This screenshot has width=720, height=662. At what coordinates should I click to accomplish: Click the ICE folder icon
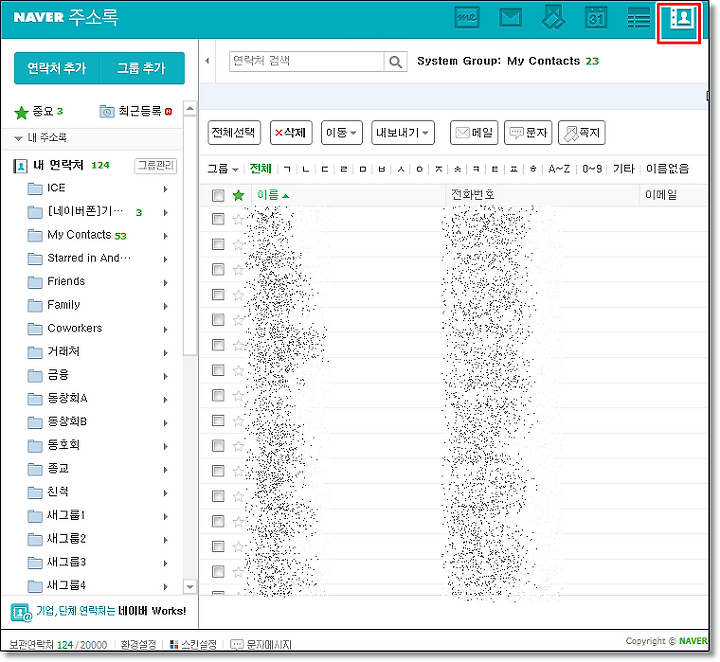coord(35,189)
